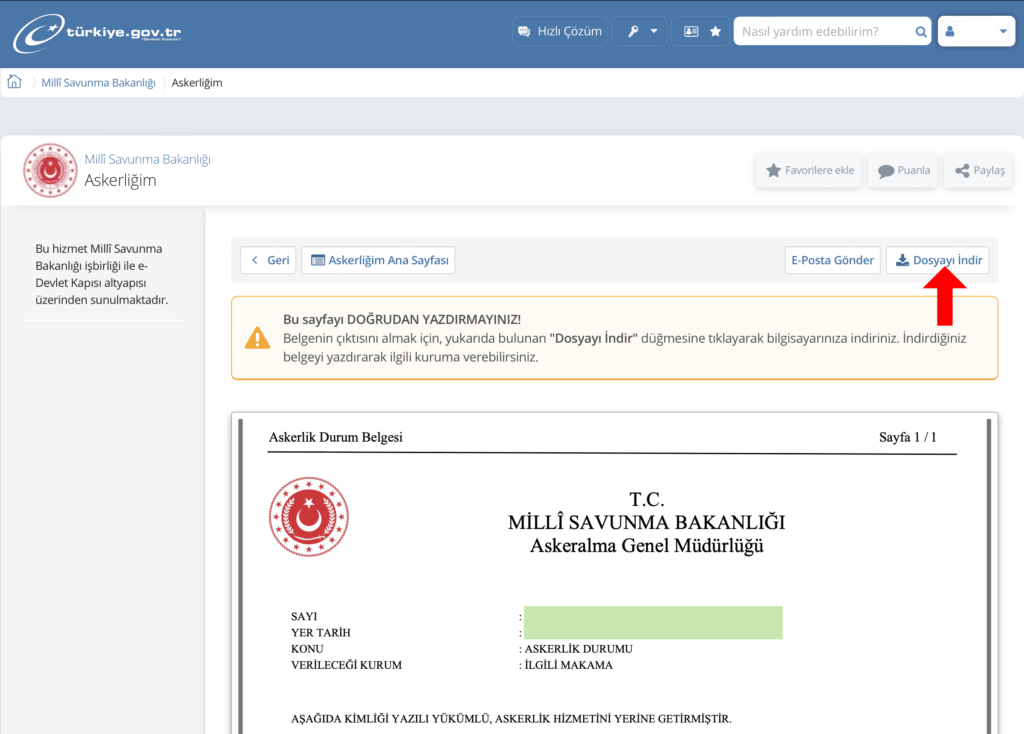
Task: Click the ministry seal in the document preview
Action: coord(309,517)
